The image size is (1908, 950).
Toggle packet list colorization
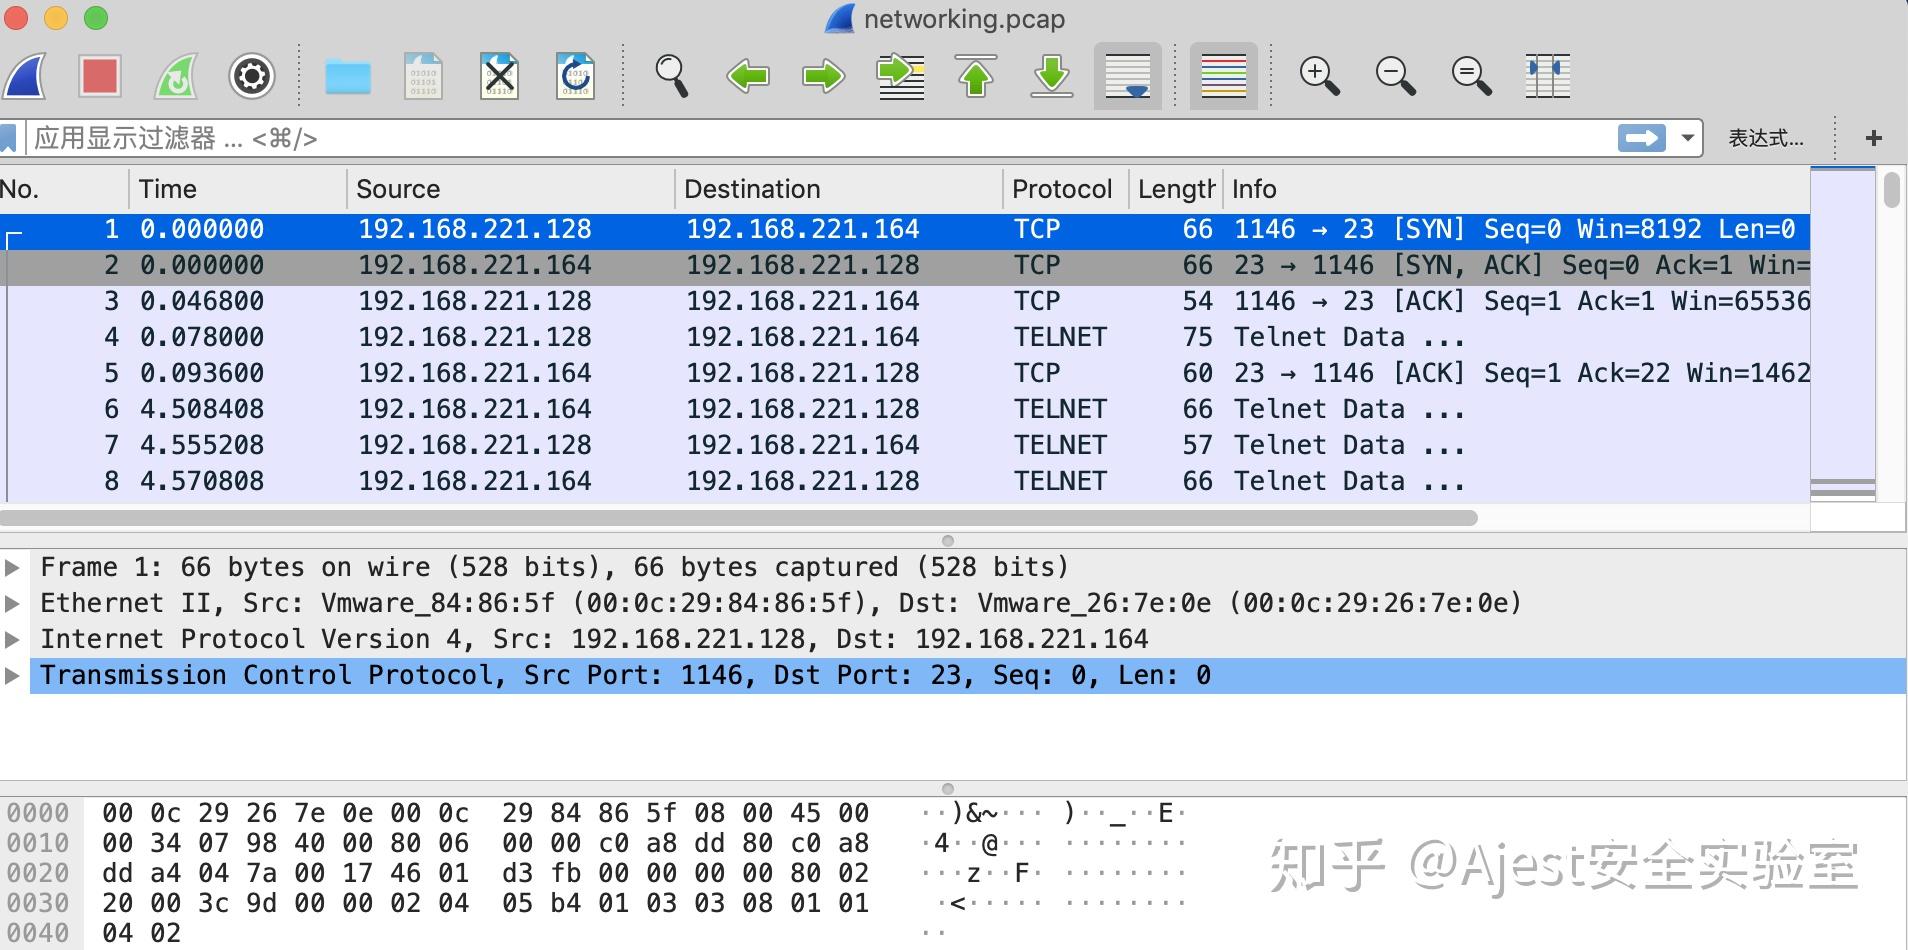1223,75
